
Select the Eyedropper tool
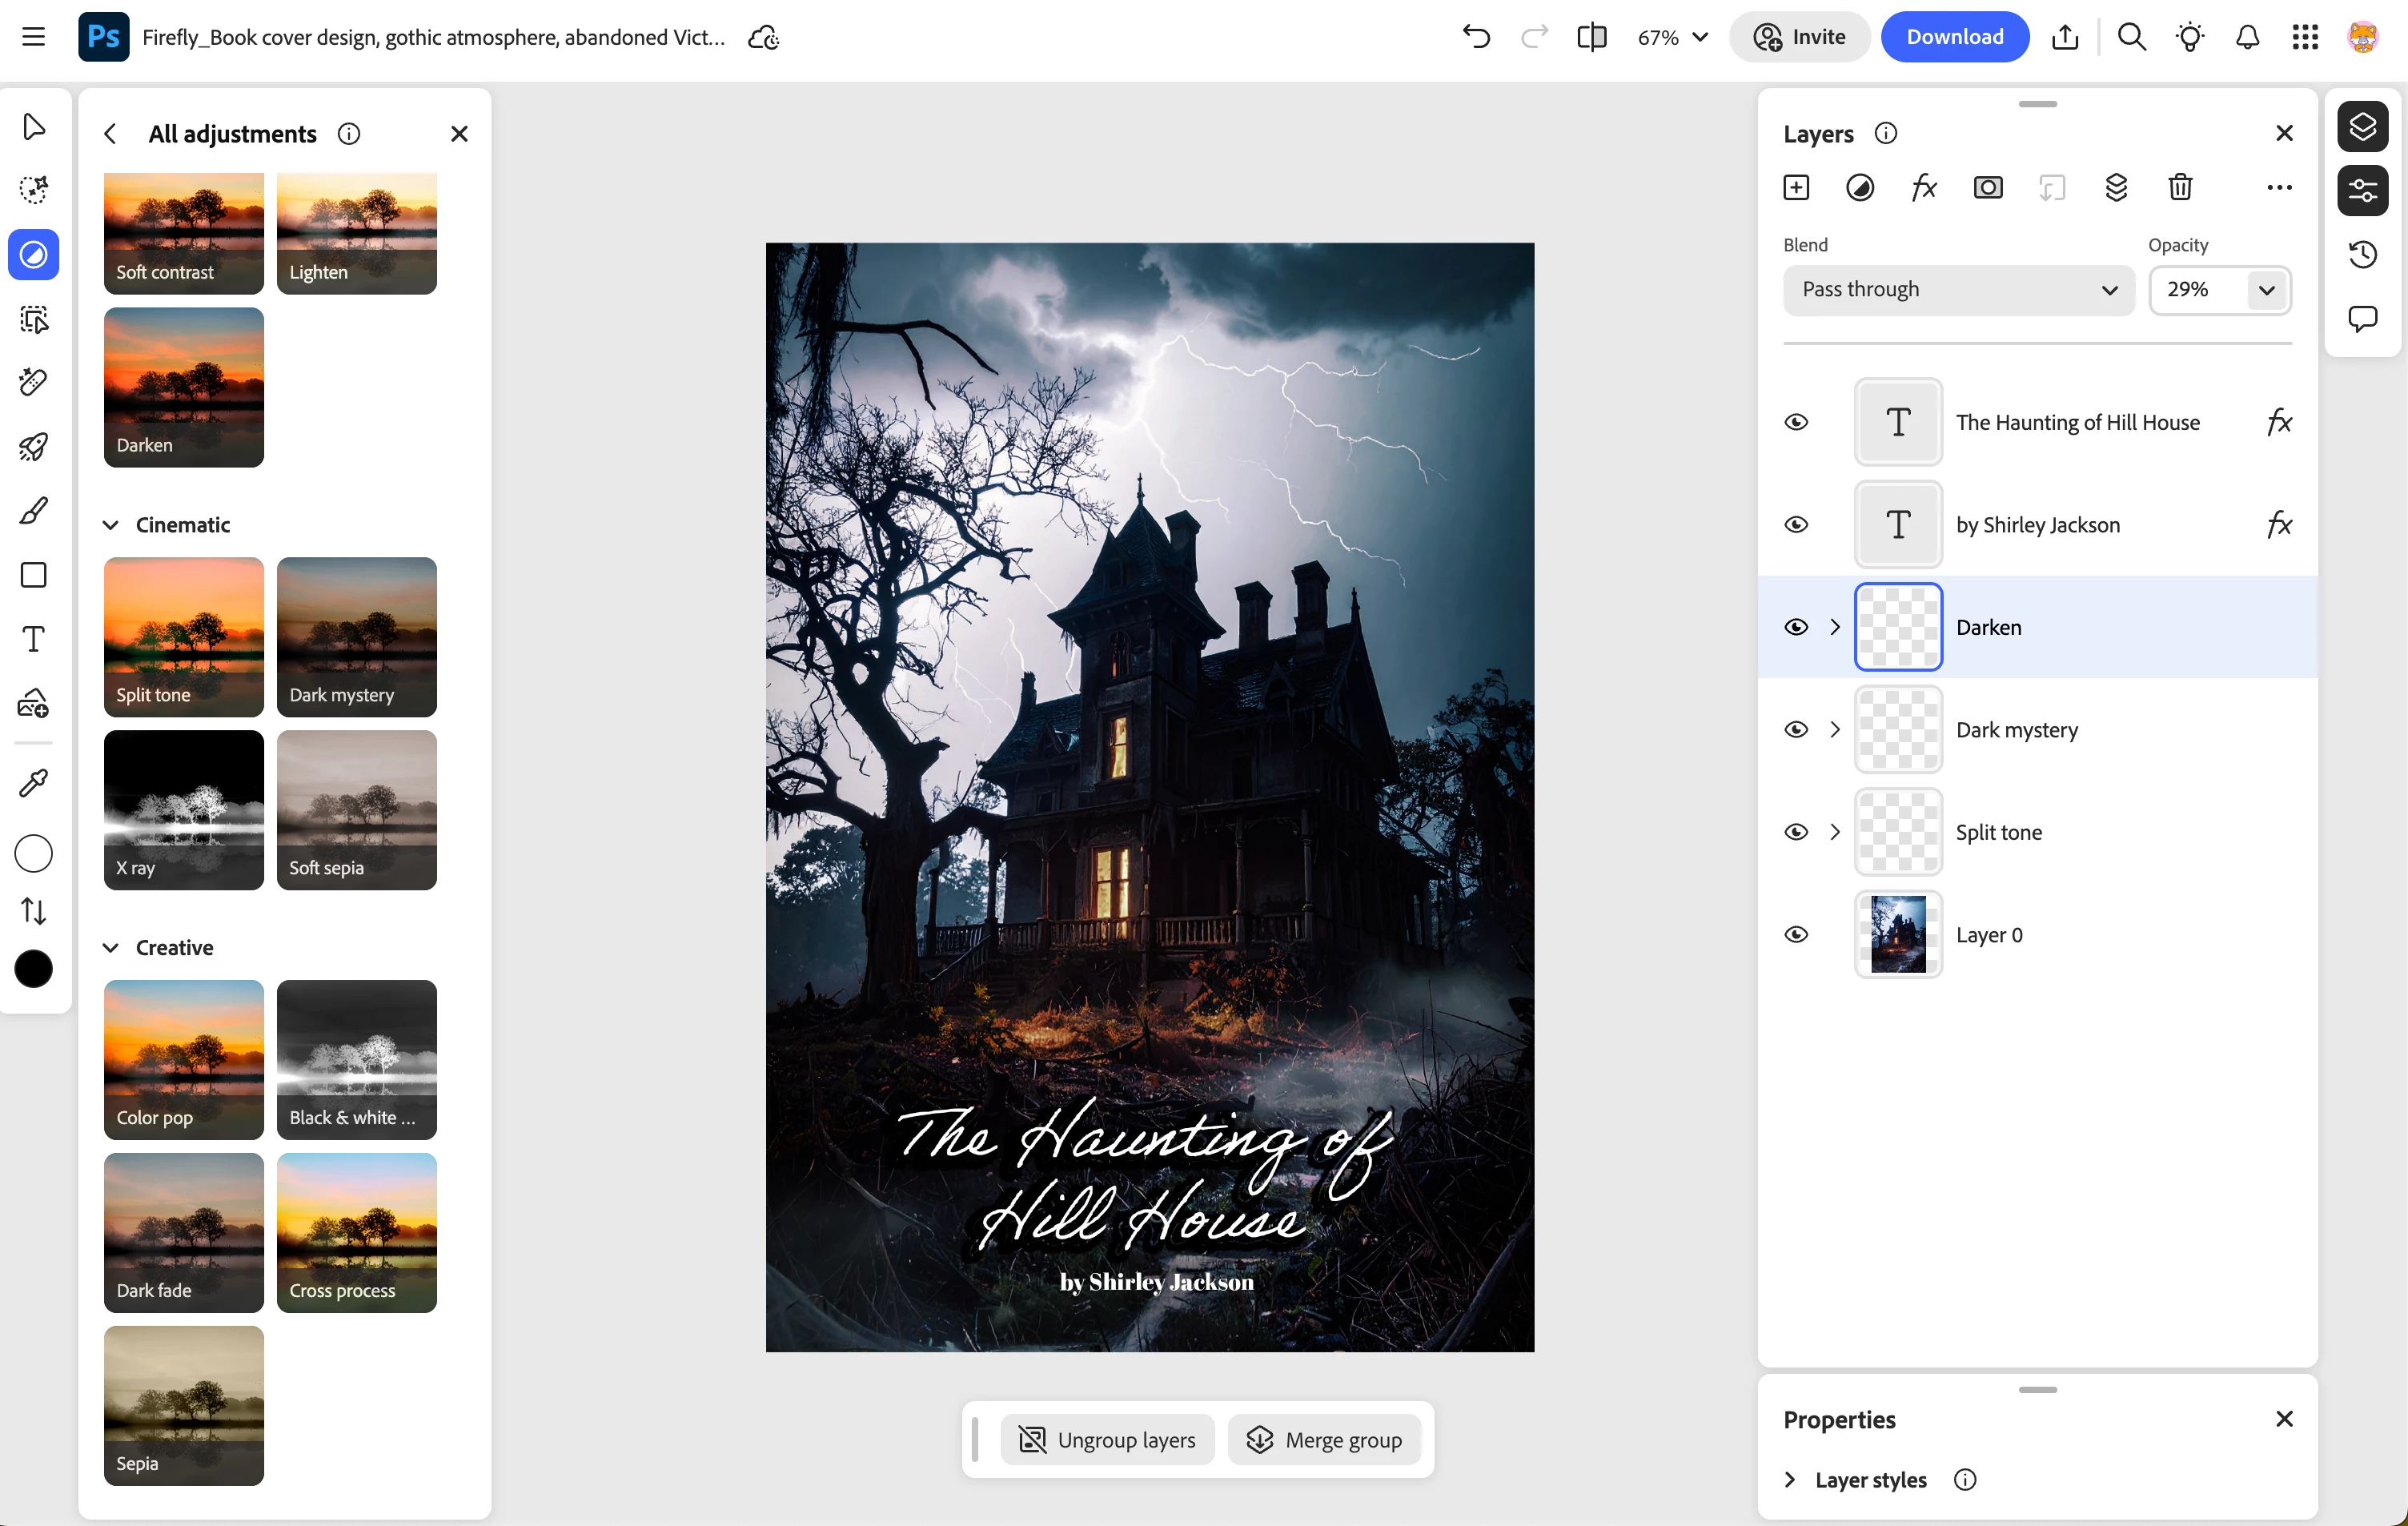pos(33,783)
